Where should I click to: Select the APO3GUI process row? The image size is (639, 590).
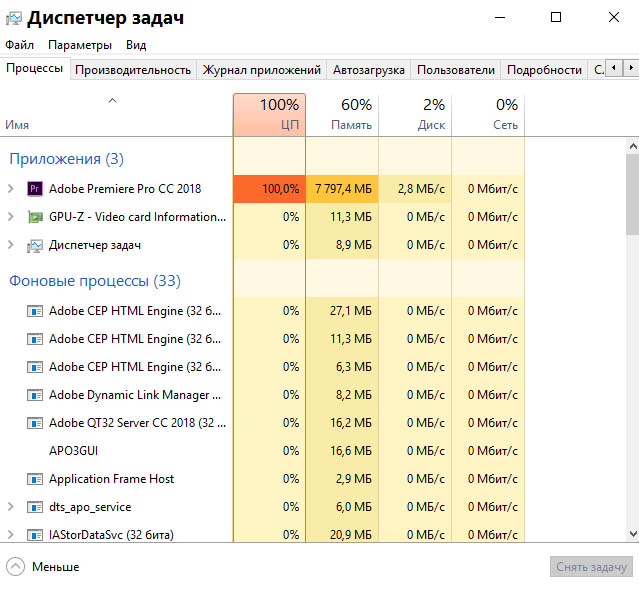click(x=262, y=451)
